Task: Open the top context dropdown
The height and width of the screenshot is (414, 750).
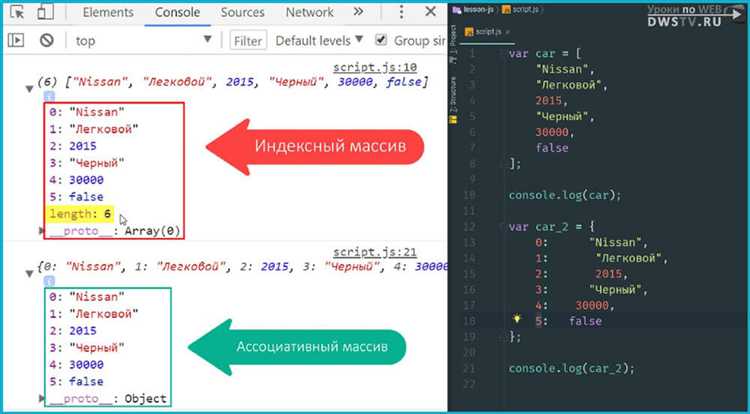Action: tap(143, 41)
